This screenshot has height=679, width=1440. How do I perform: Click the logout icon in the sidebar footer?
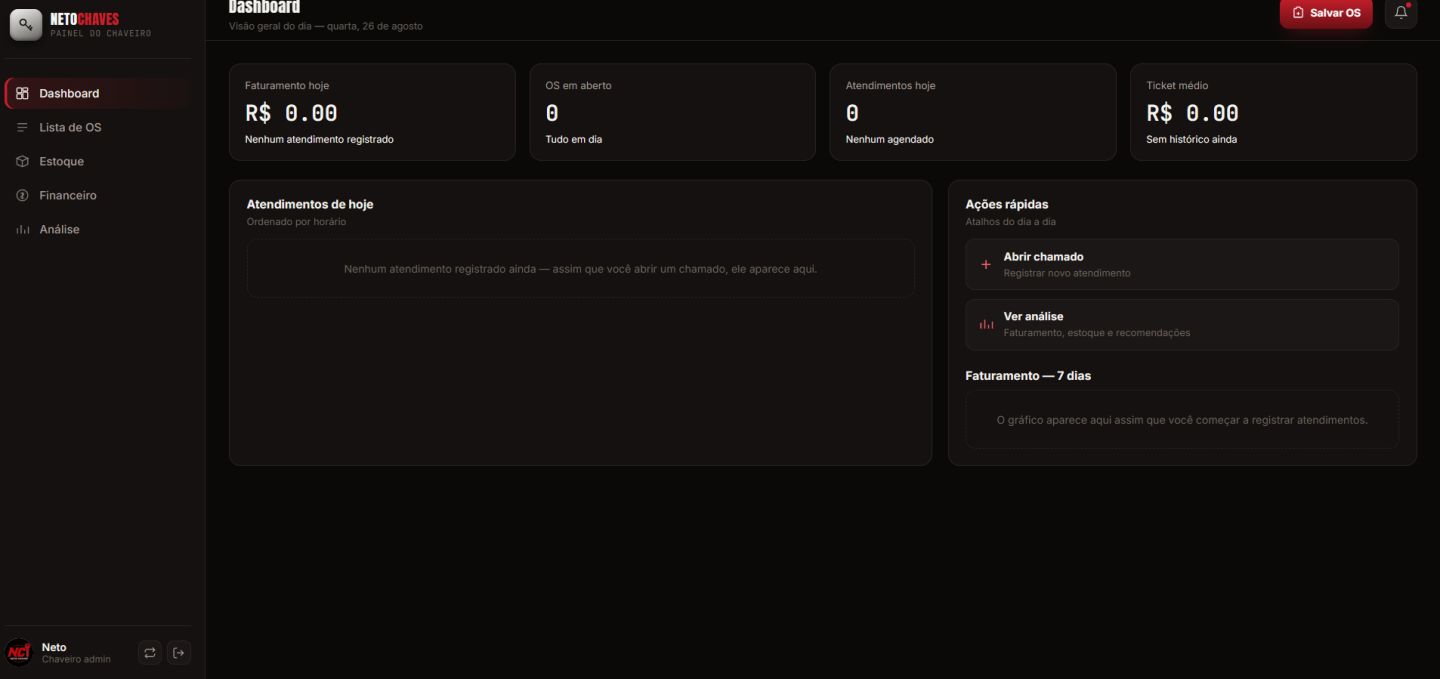[179, 653]
